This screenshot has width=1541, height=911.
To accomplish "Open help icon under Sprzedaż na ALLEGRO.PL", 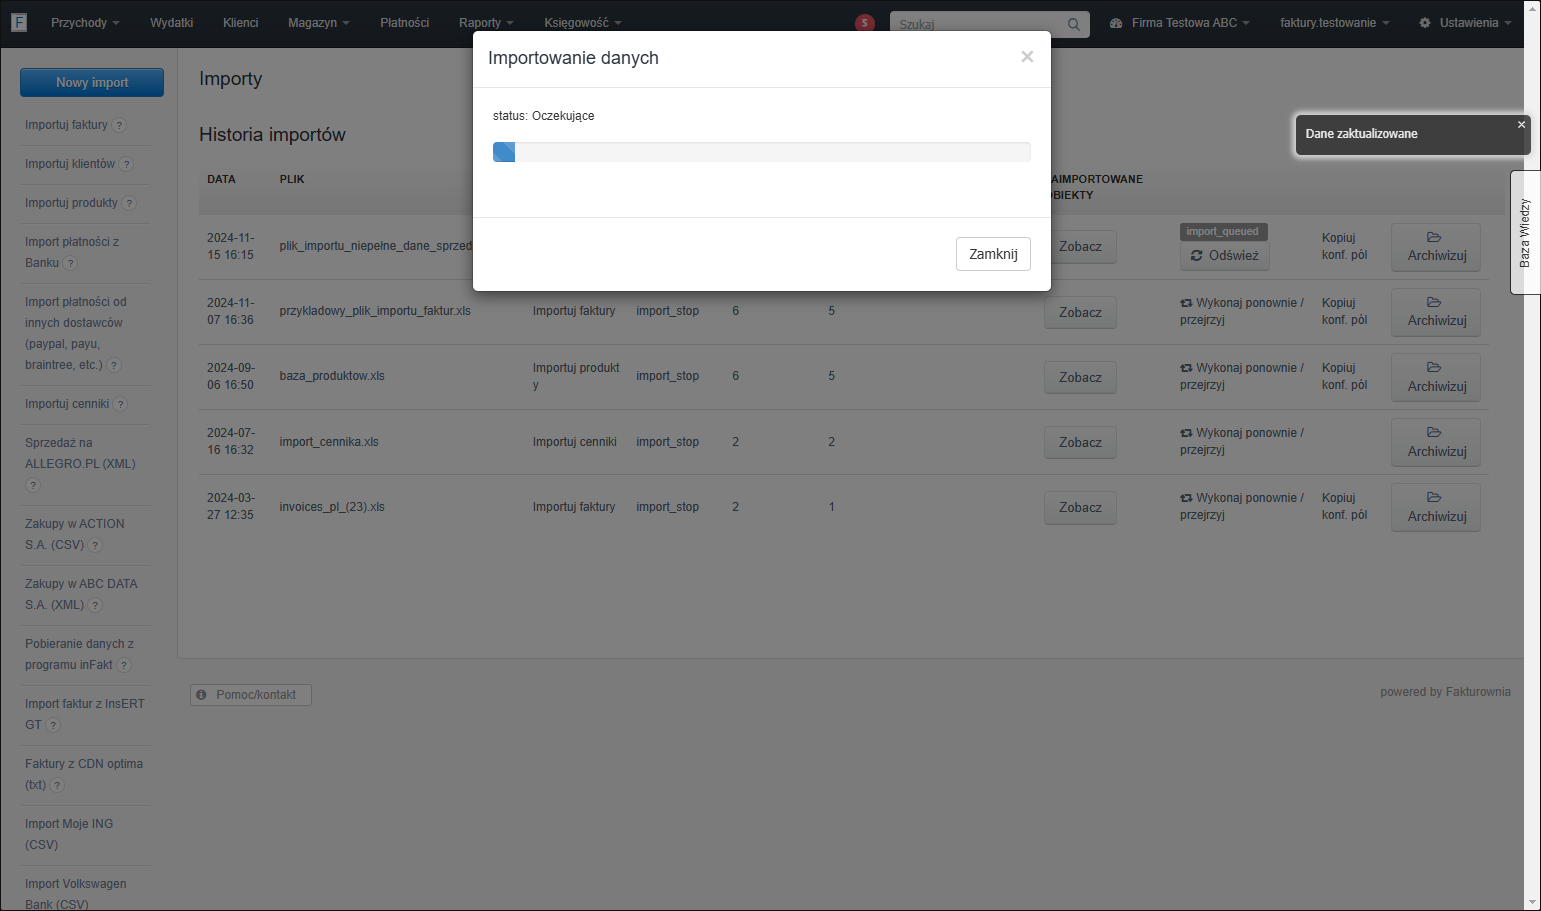I will 33,485.
